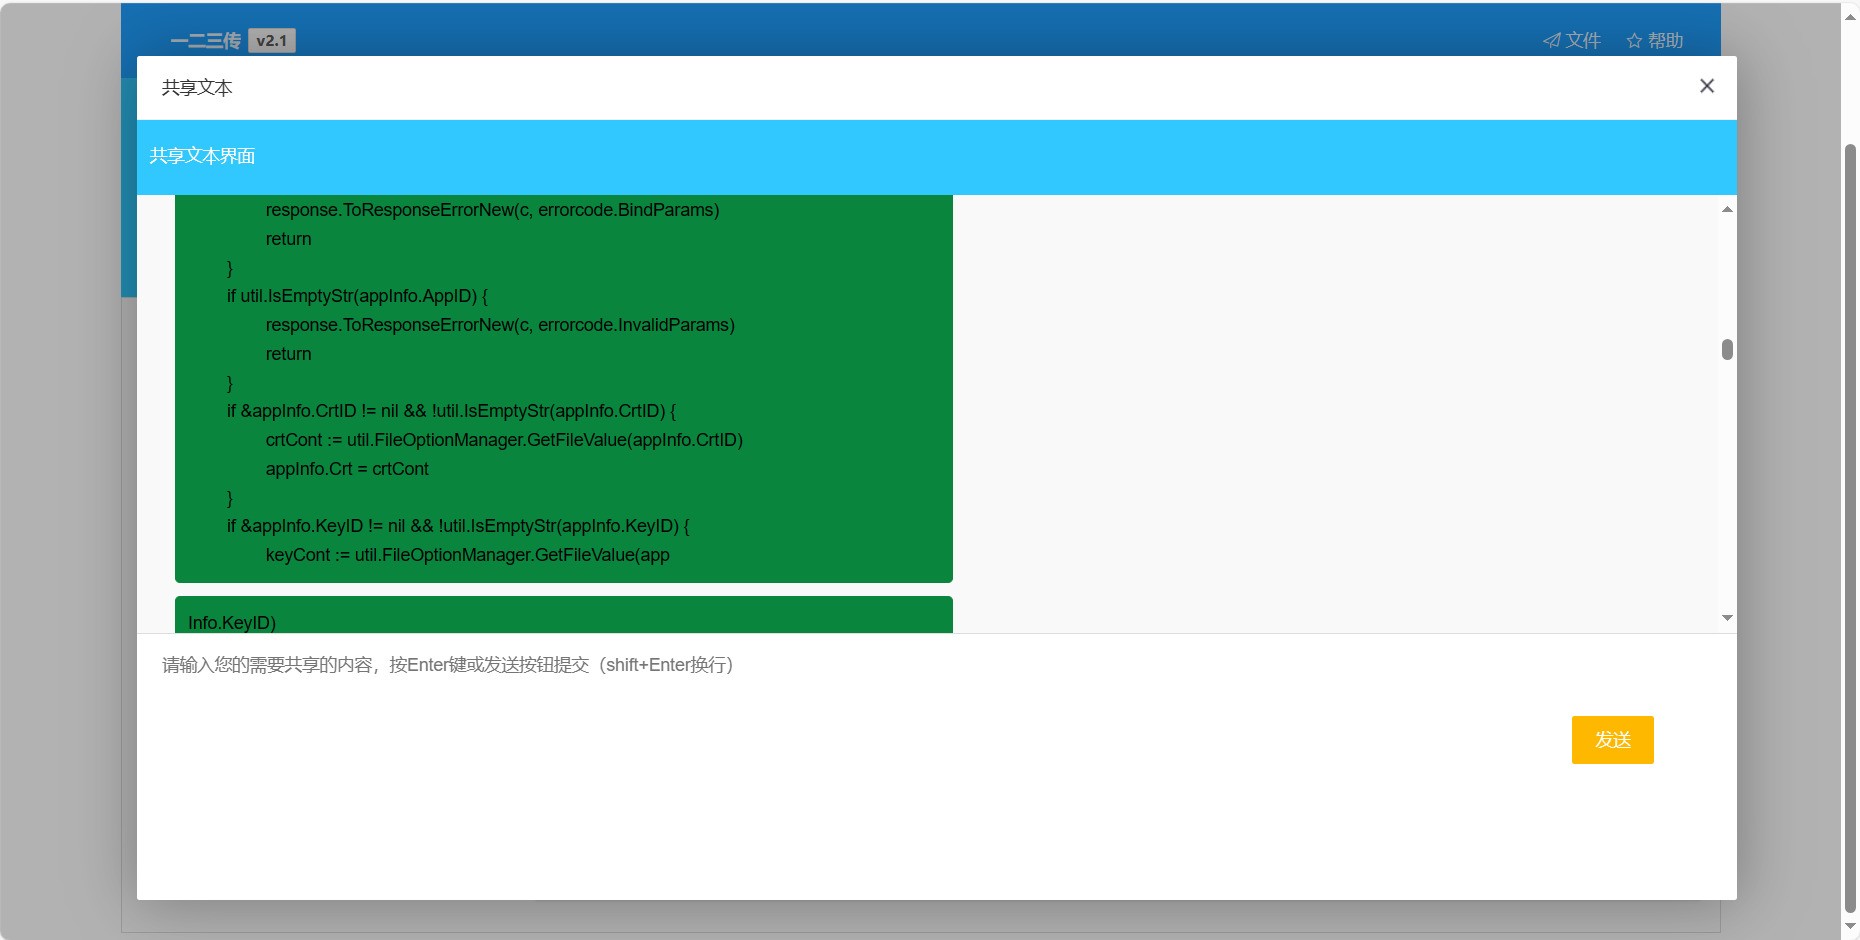Click page scrollbar down arrow at bottom
The height and width of the screenshot is (940, 1860).
click(1850, 927)
